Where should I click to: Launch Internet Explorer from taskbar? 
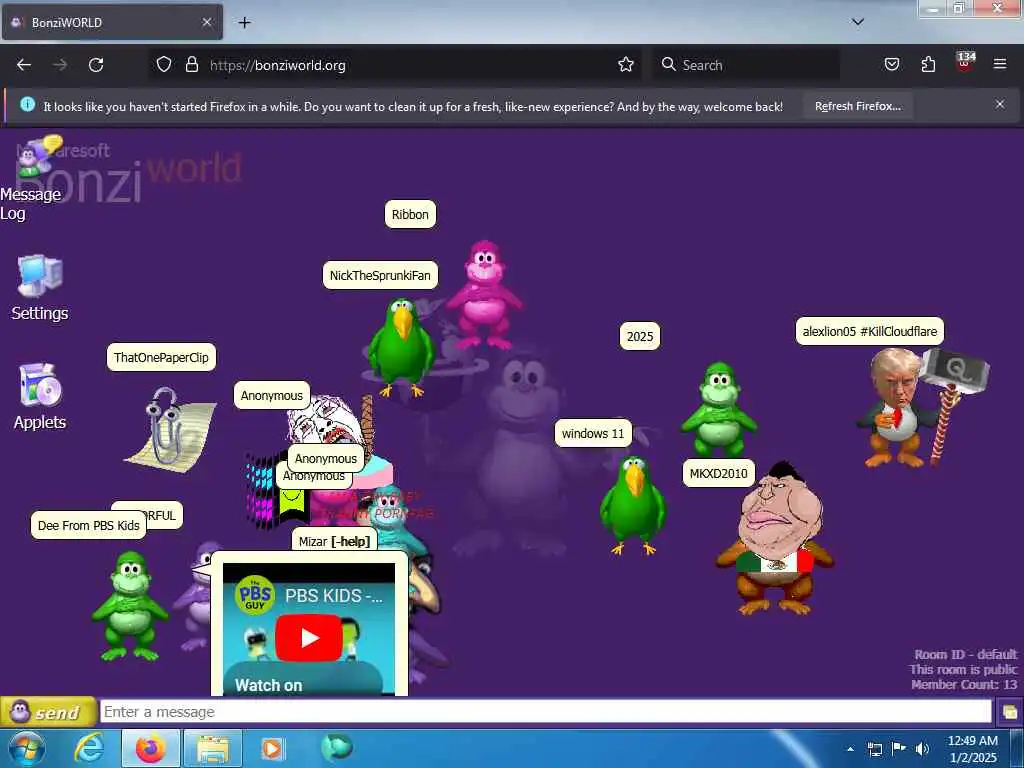point(88,748)
